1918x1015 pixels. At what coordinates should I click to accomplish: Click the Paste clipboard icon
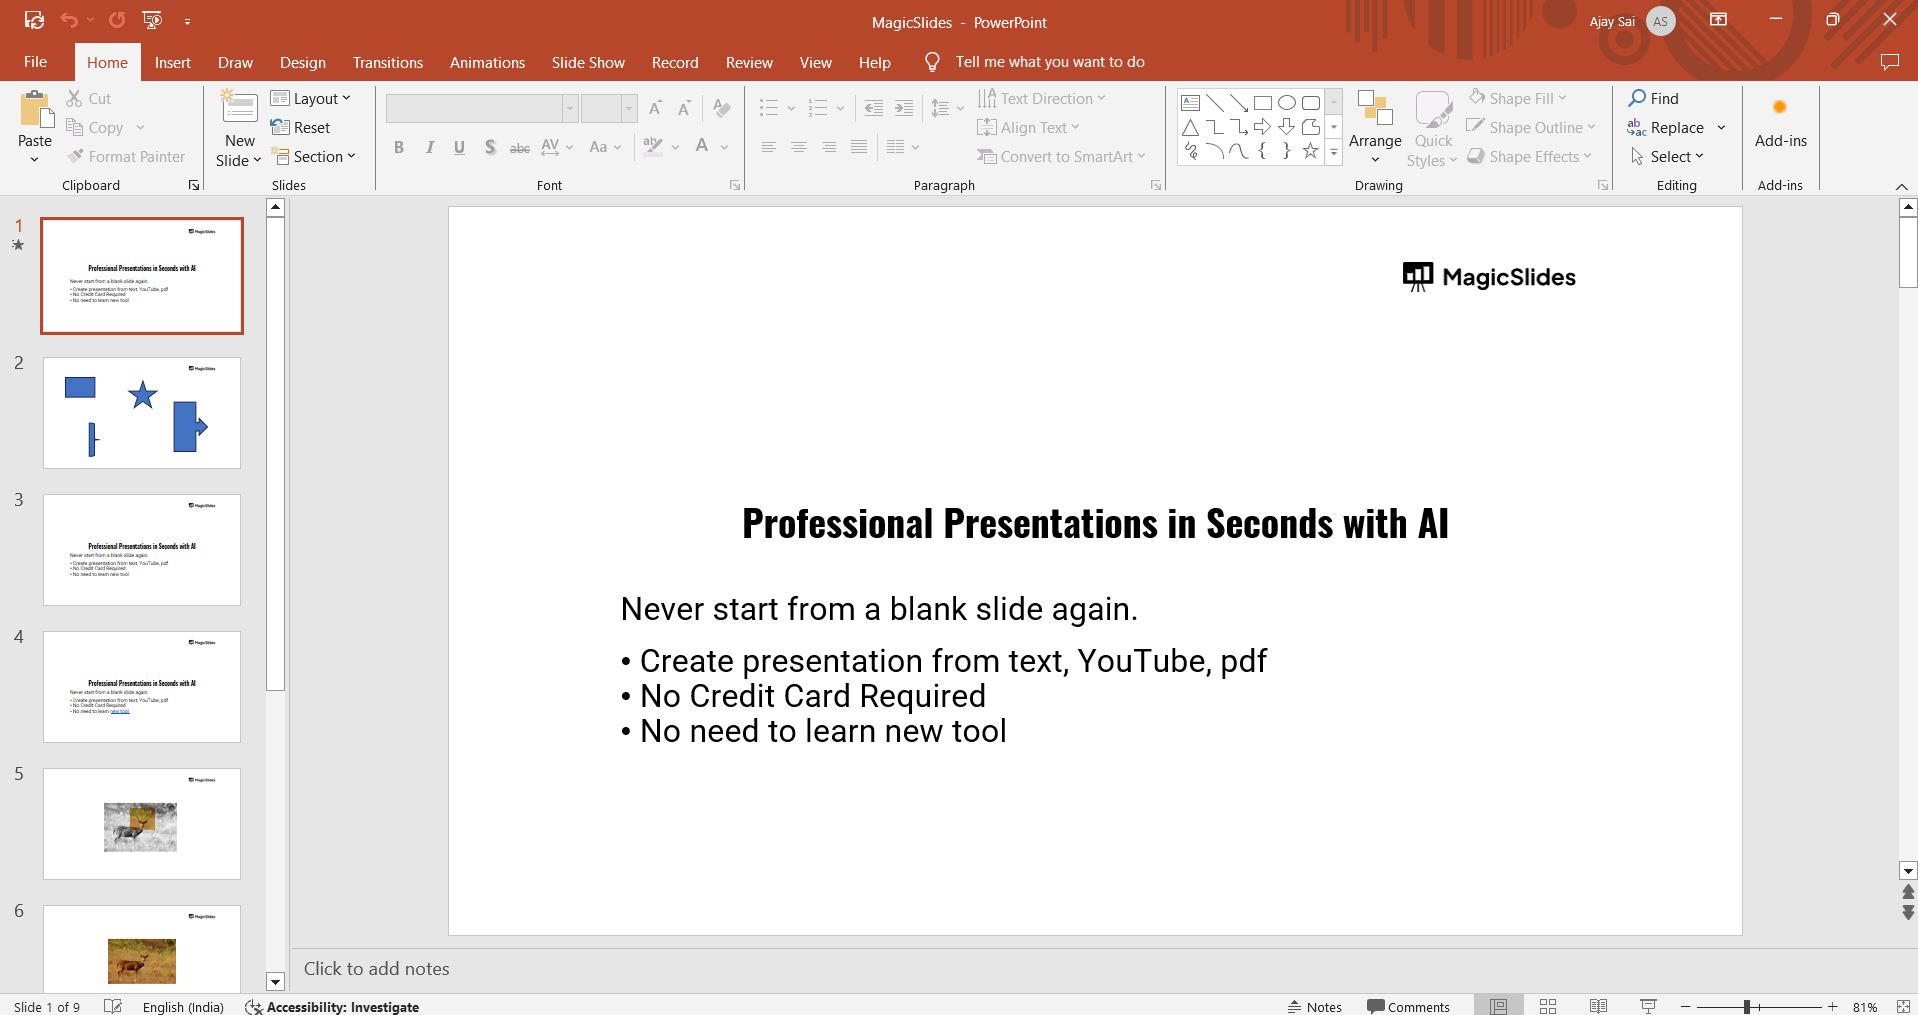click(35, 110)
